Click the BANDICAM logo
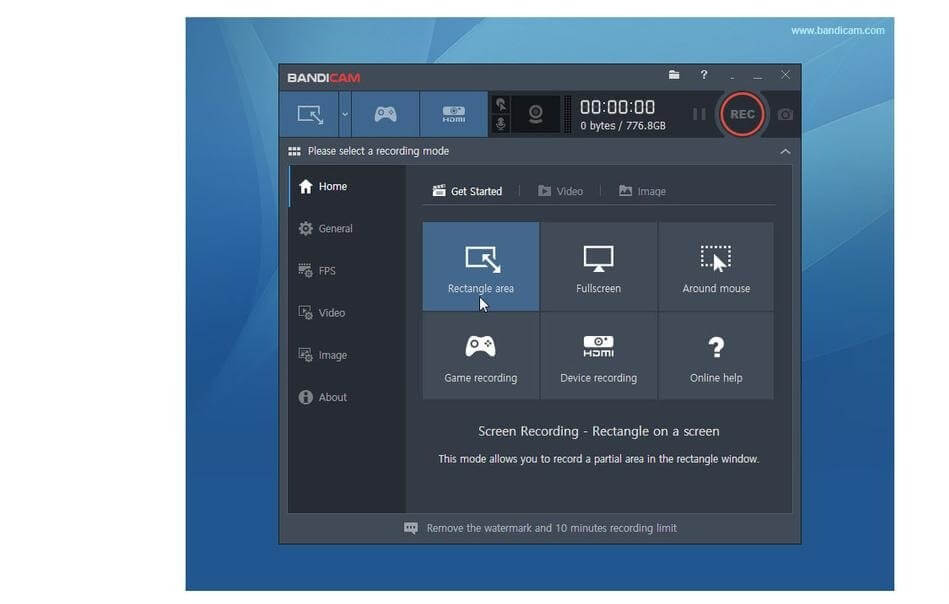The image size is (949, 604). pos(323,77)
